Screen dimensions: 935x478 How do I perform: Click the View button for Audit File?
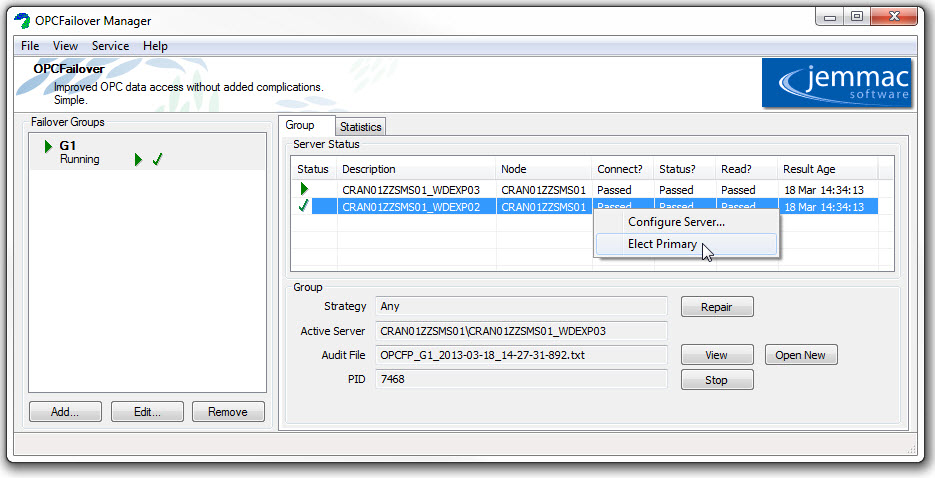click(717, 355)
